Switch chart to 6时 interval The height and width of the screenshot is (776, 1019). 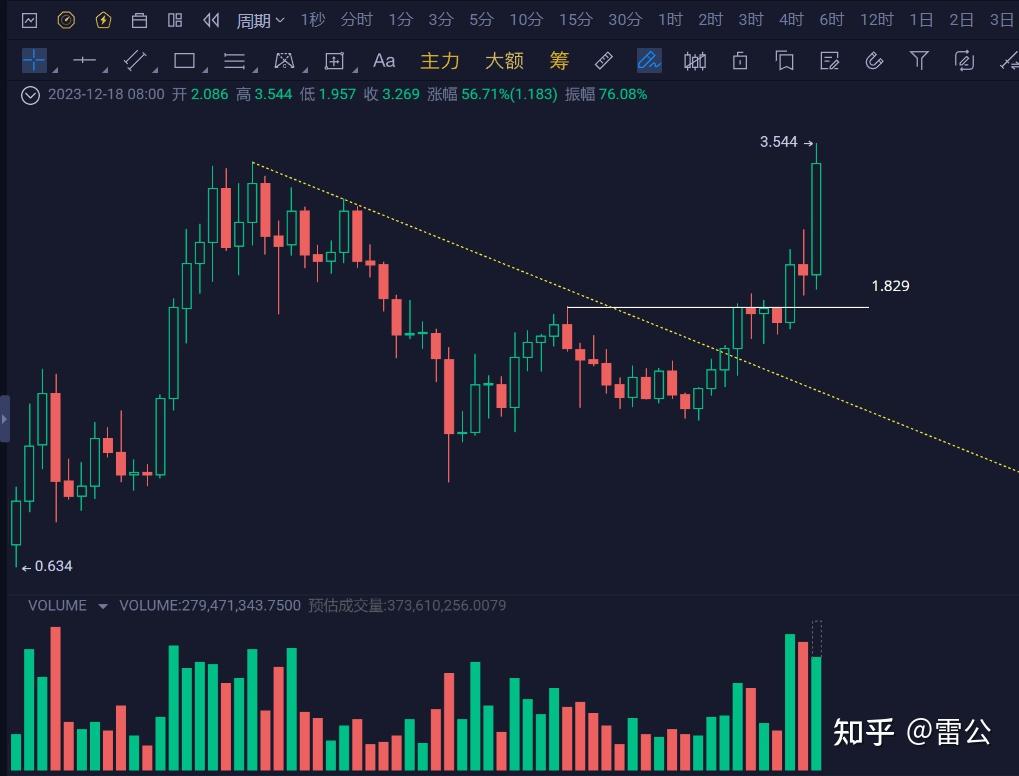click(x=831, y=20)
